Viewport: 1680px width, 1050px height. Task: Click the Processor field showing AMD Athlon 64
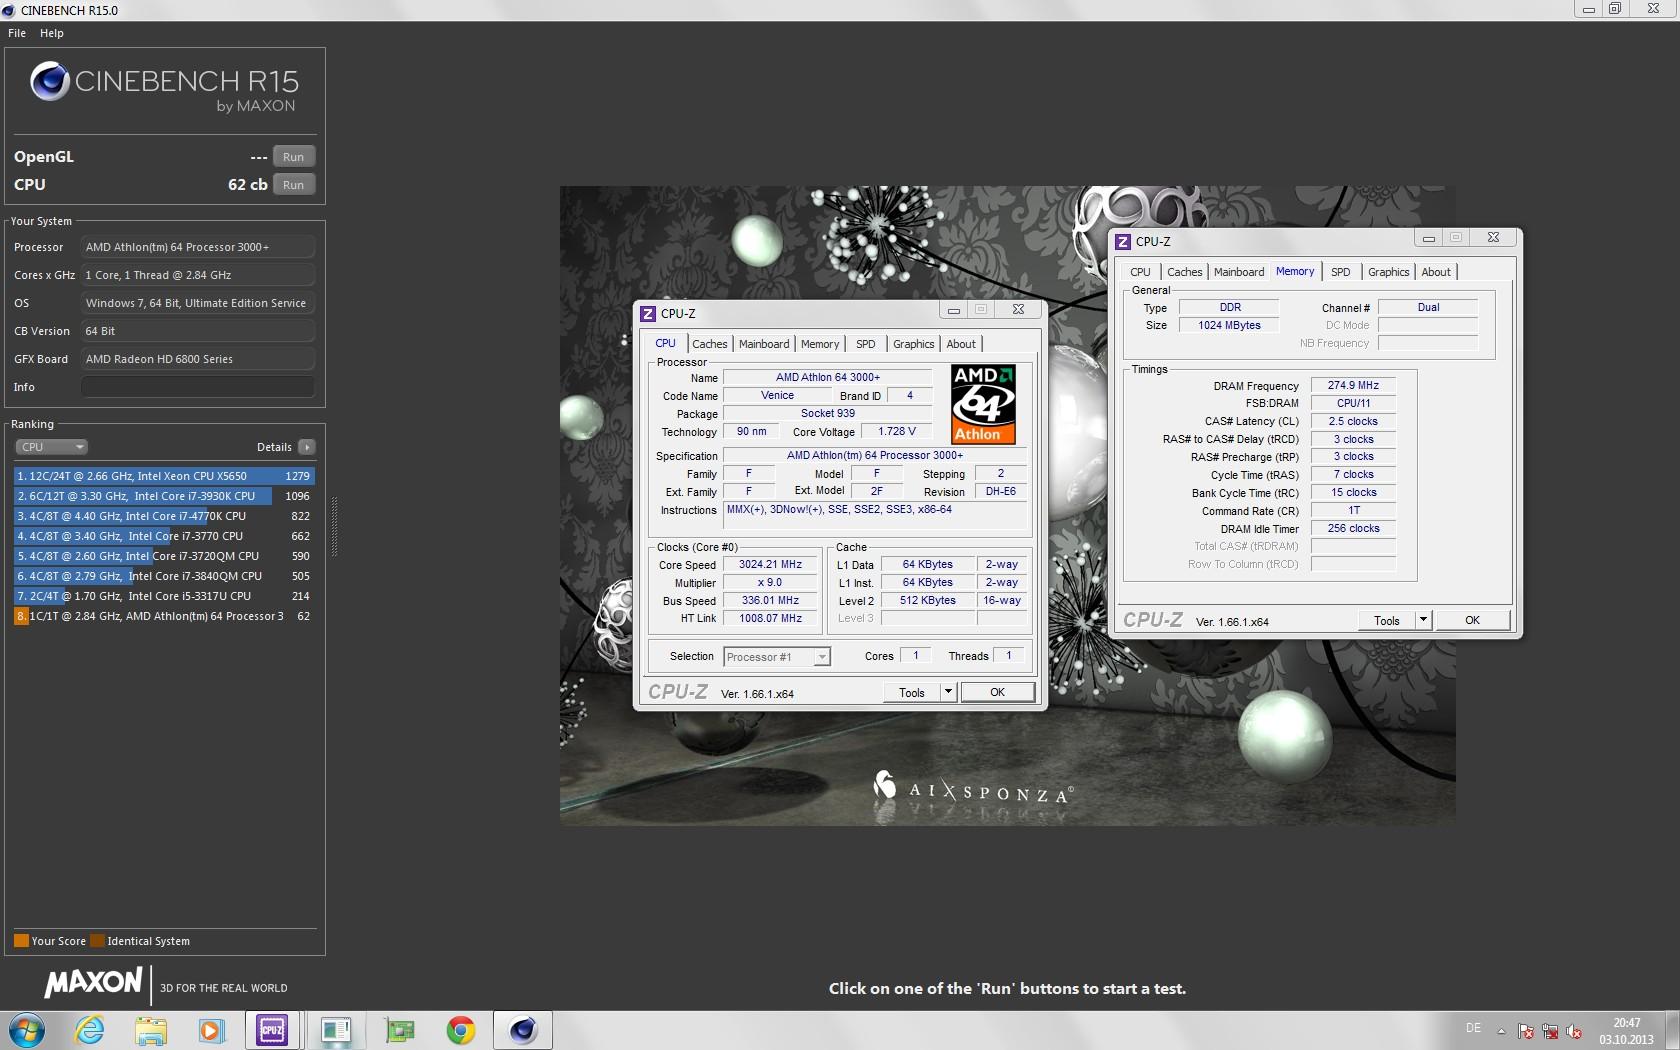coord(198,247)
